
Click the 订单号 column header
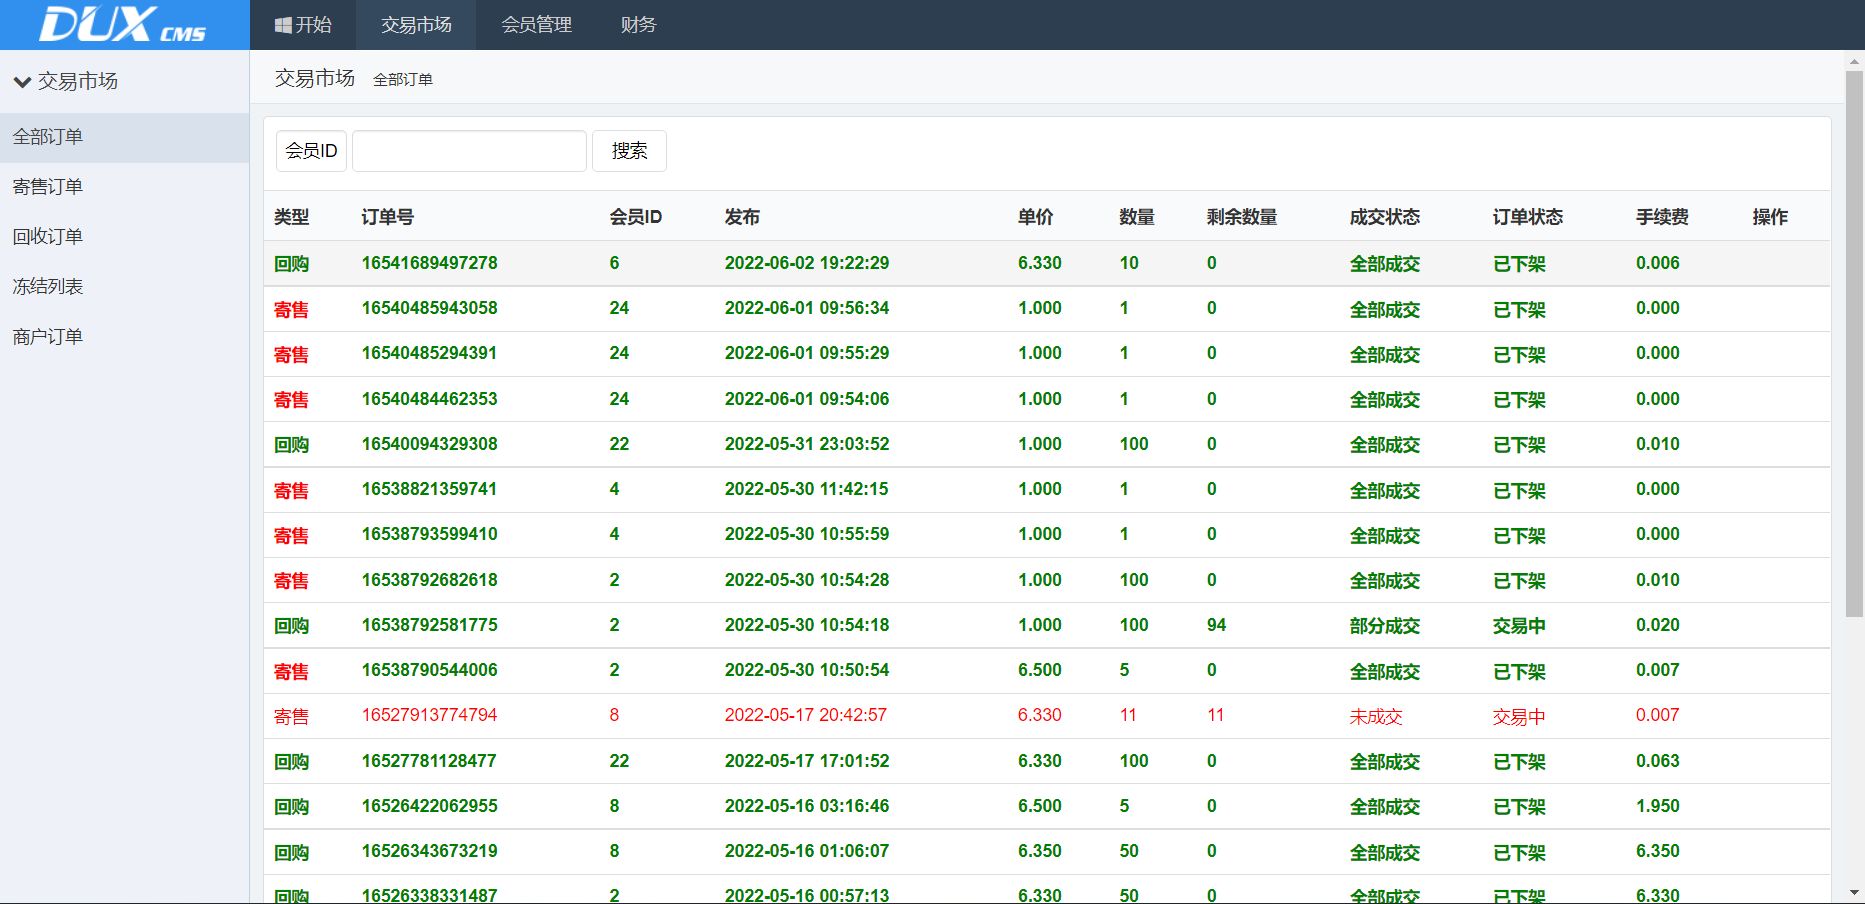point(388,217)
